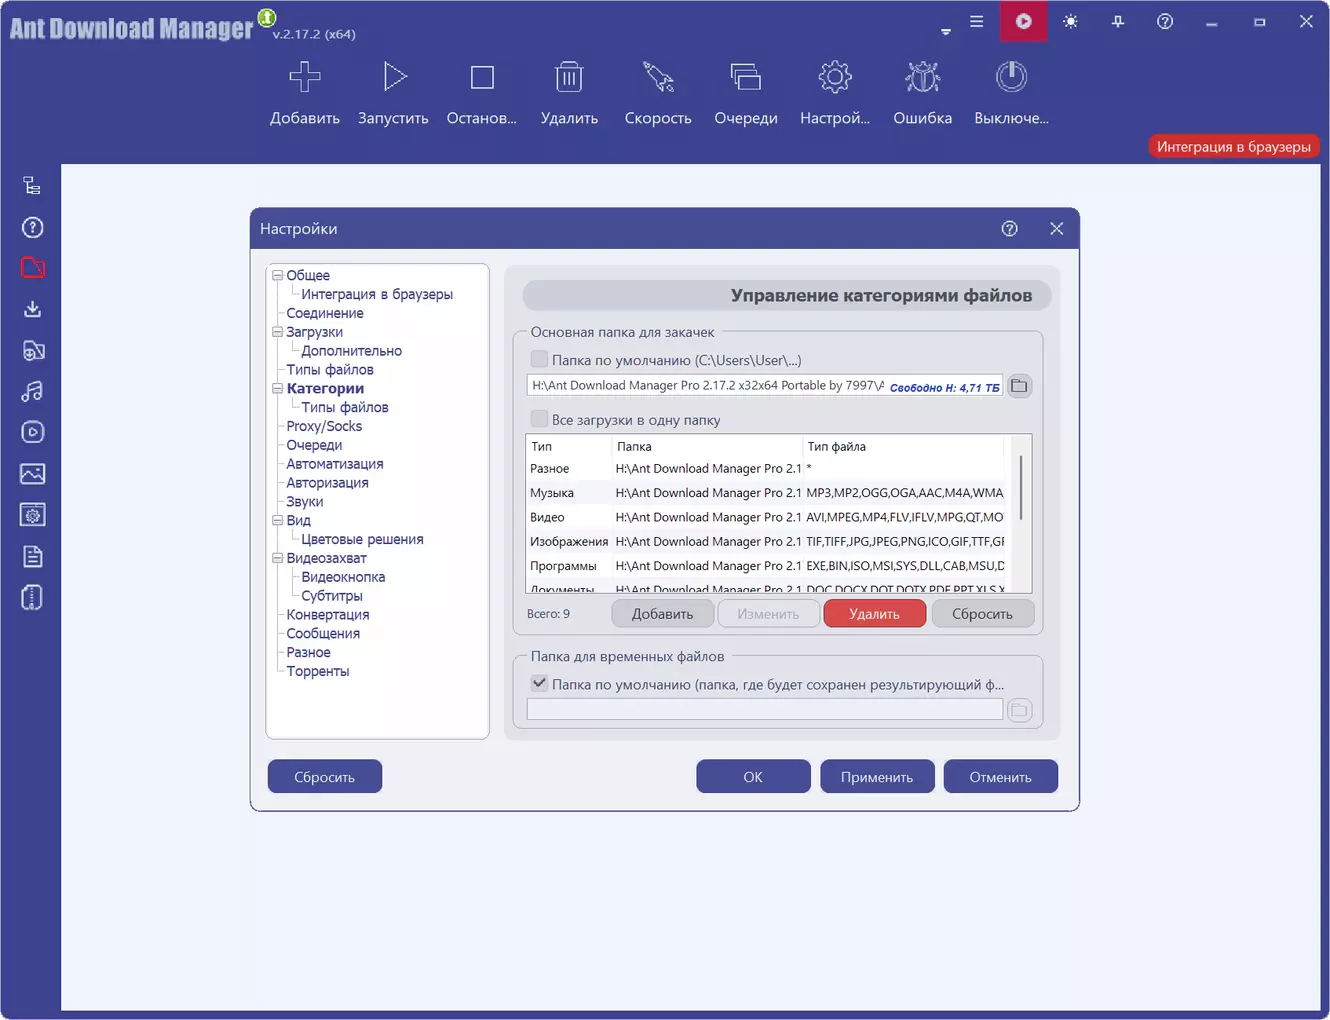Collapse the Категории tree node
The height and width of the screenshot is (1020, 1330).
click(x=278, y=389)
